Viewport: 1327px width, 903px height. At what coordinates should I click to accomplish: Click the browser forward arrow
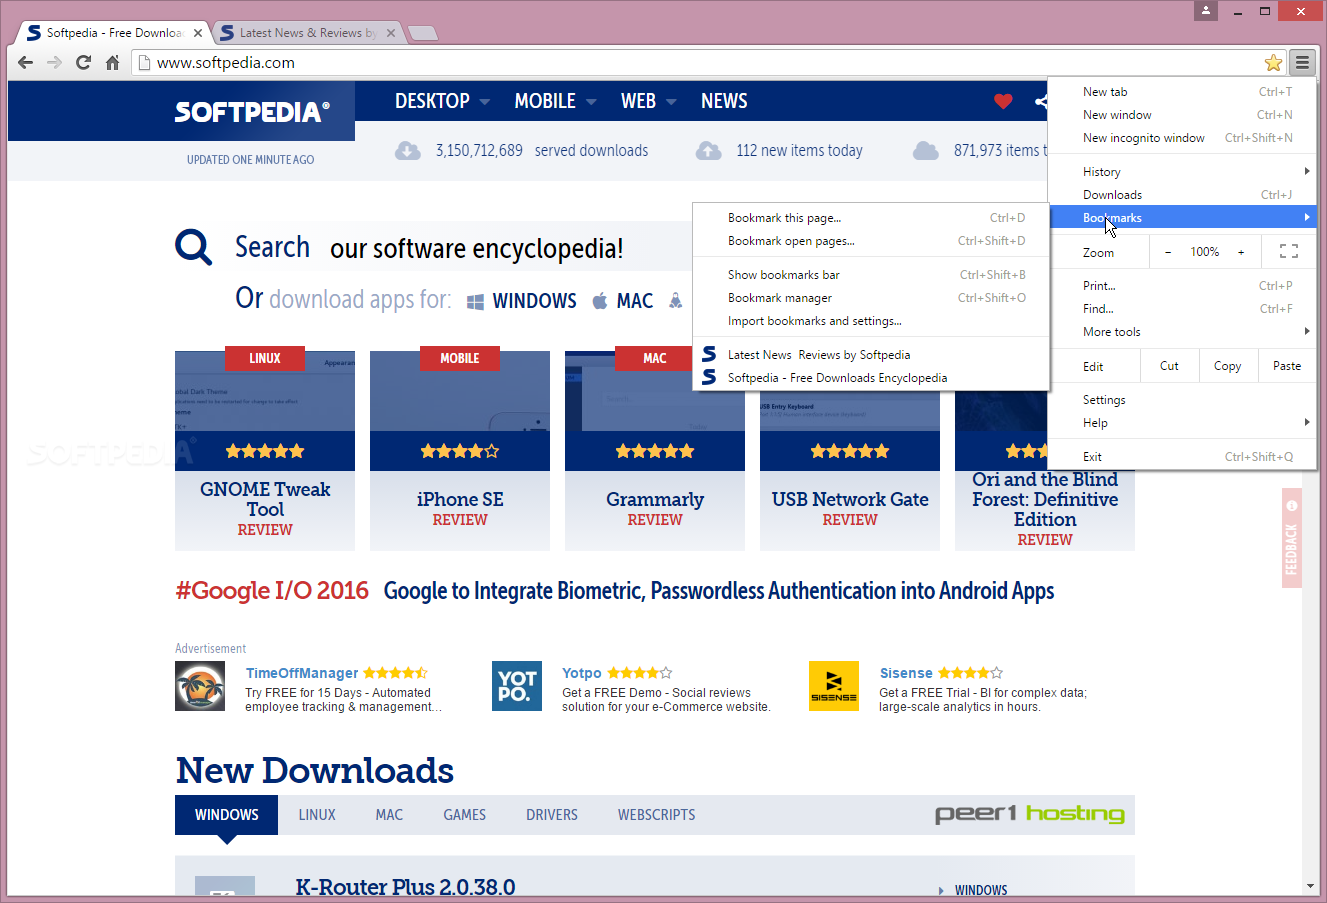pyautogui.click(x=55, y=62)
